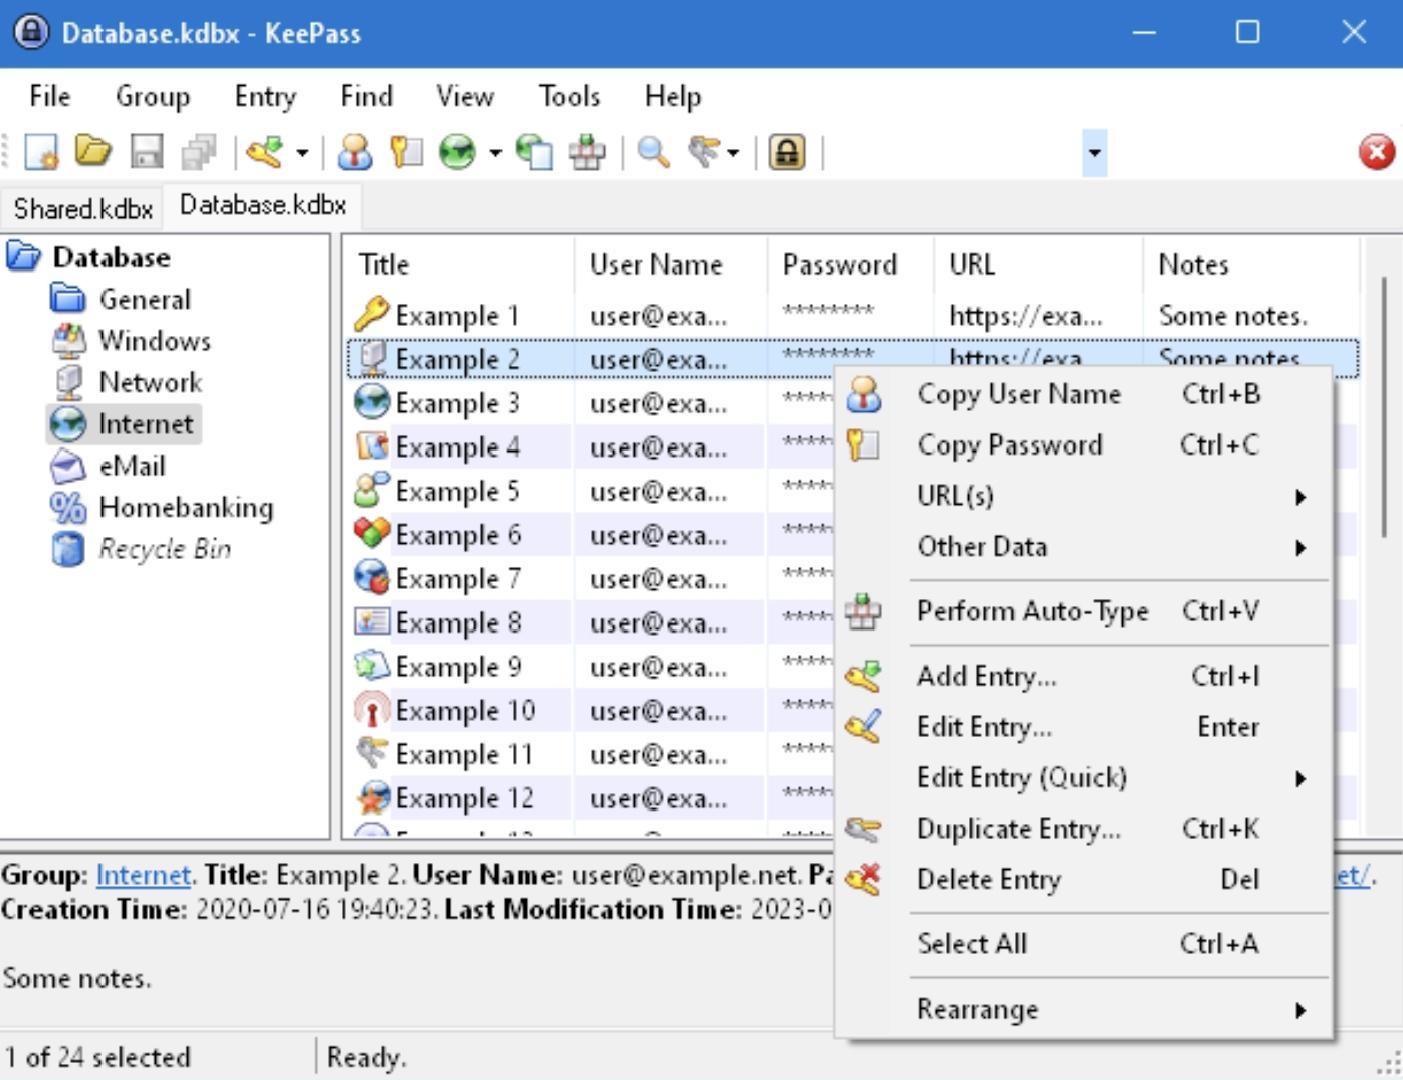Open the dropdown next to the Add Entry icon
1403x1080 pixels.
(x=306, y=152)
